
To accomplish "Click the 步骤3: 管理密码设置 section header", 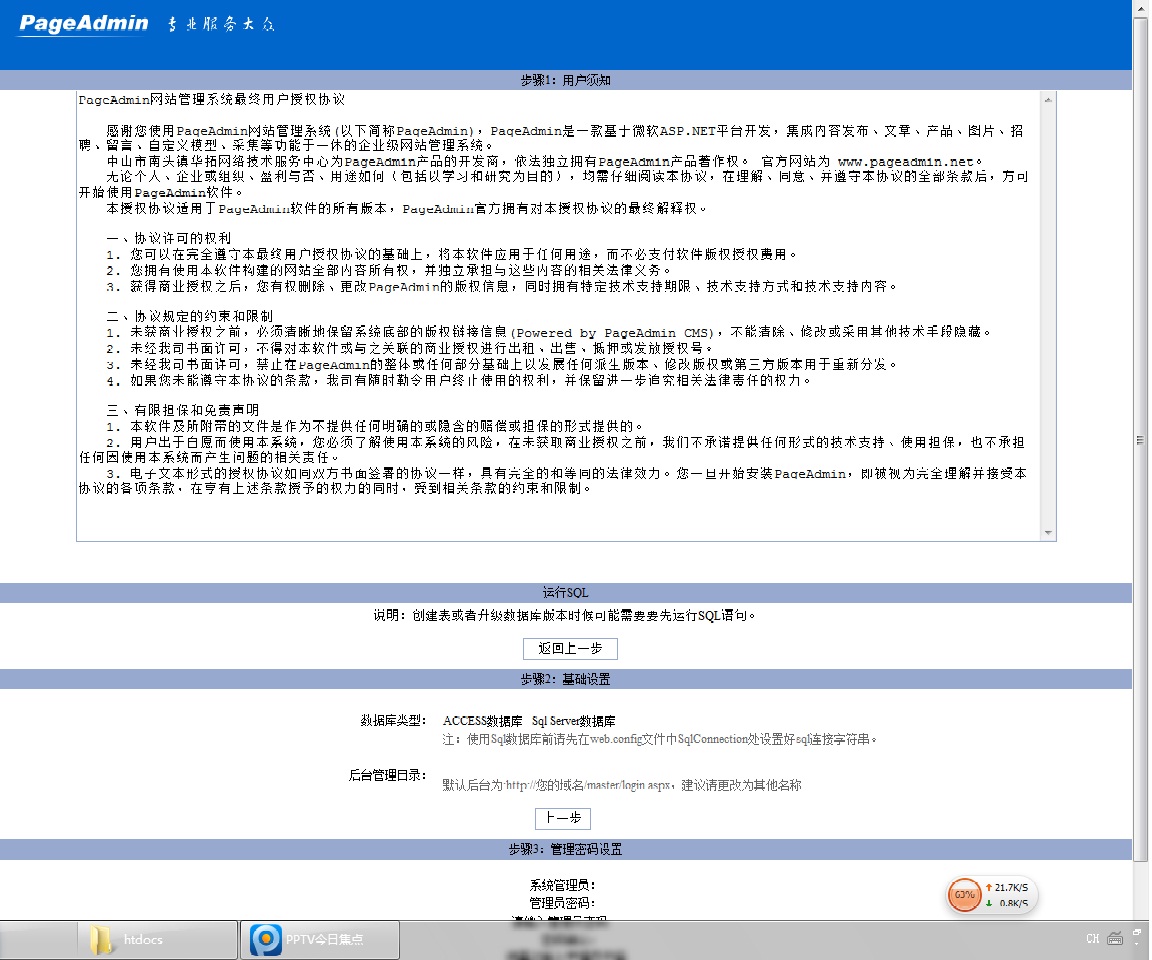I will point(565,849).
